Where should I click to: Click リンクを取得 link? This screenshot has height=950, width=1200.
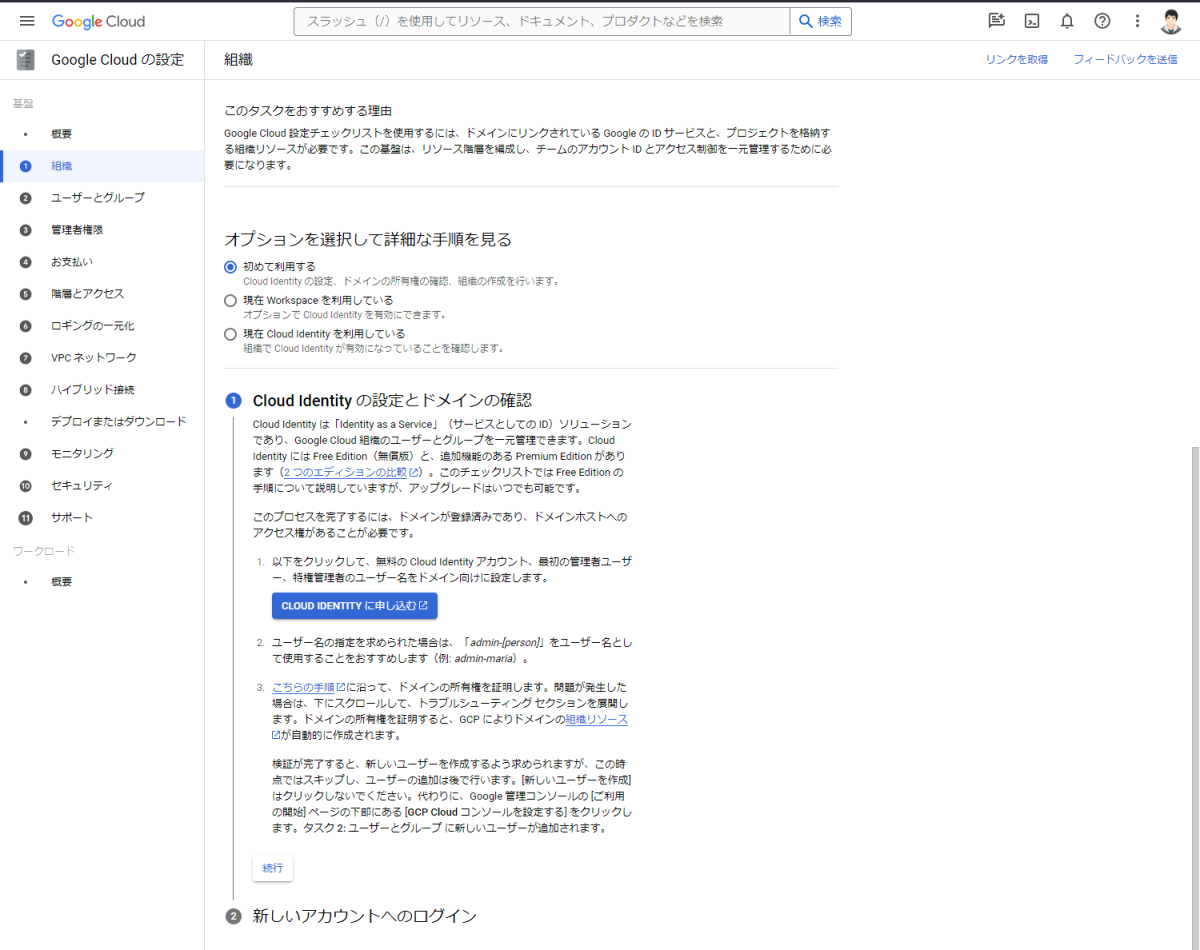[x=1016, y=60]
